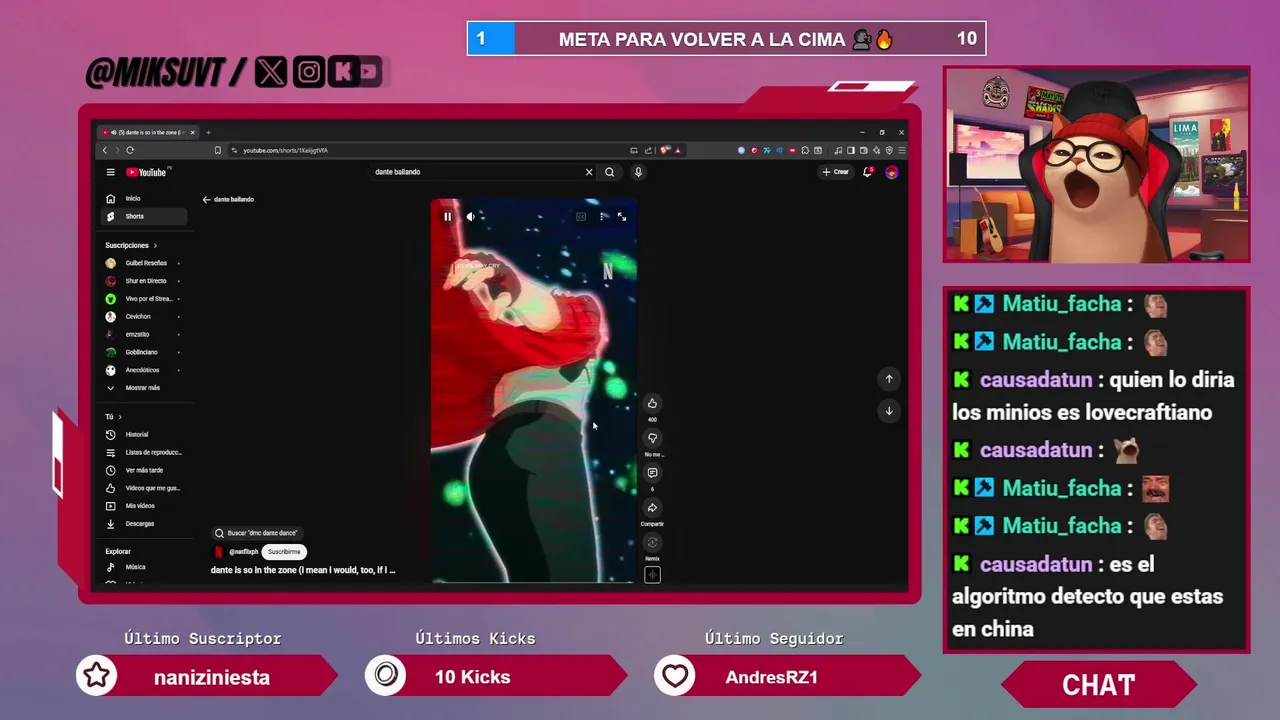Image resolution: width=1280 pixels, height=720 pixels.
Task: Start voice search with microphone
Action: pyautogui.click(x=638, y=172)
